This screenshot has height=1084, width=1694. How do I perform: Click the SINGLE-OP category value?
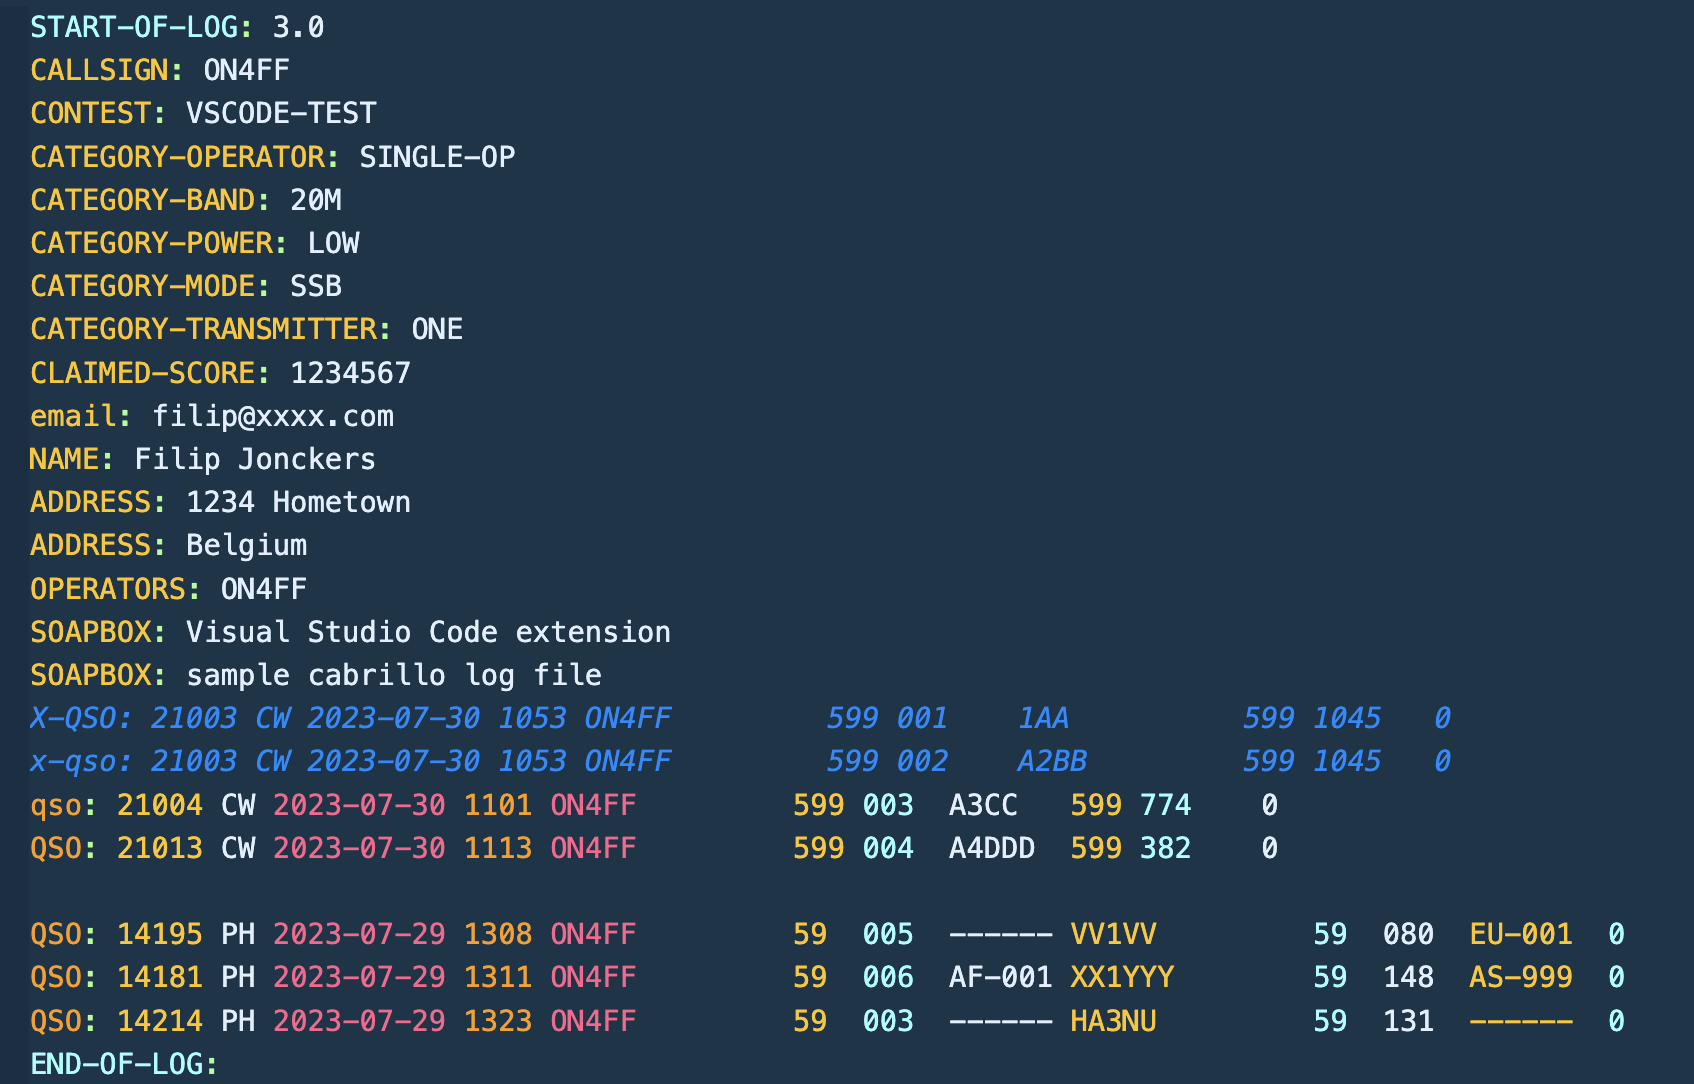tap(437, 157)
